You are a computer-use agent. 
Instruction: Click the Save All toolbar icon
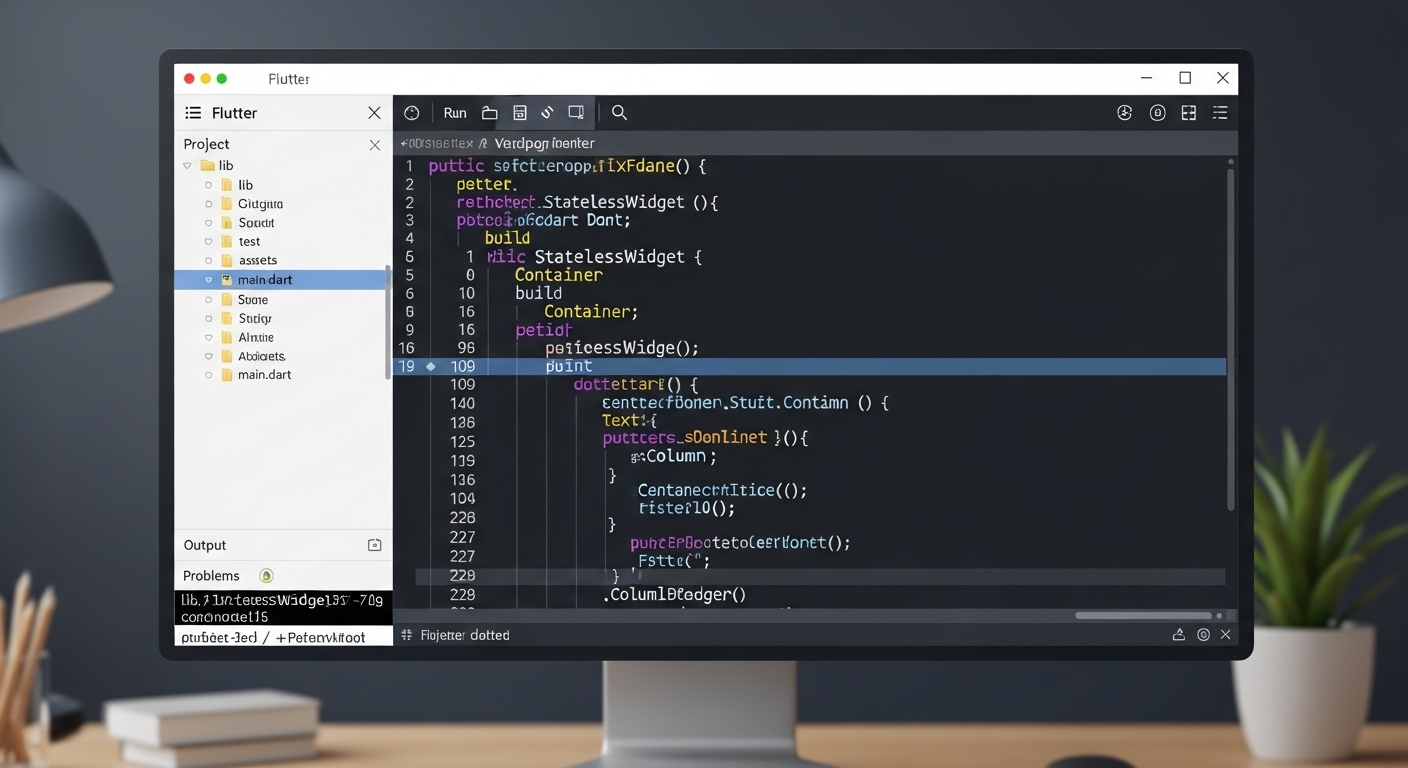click(520, 112)
